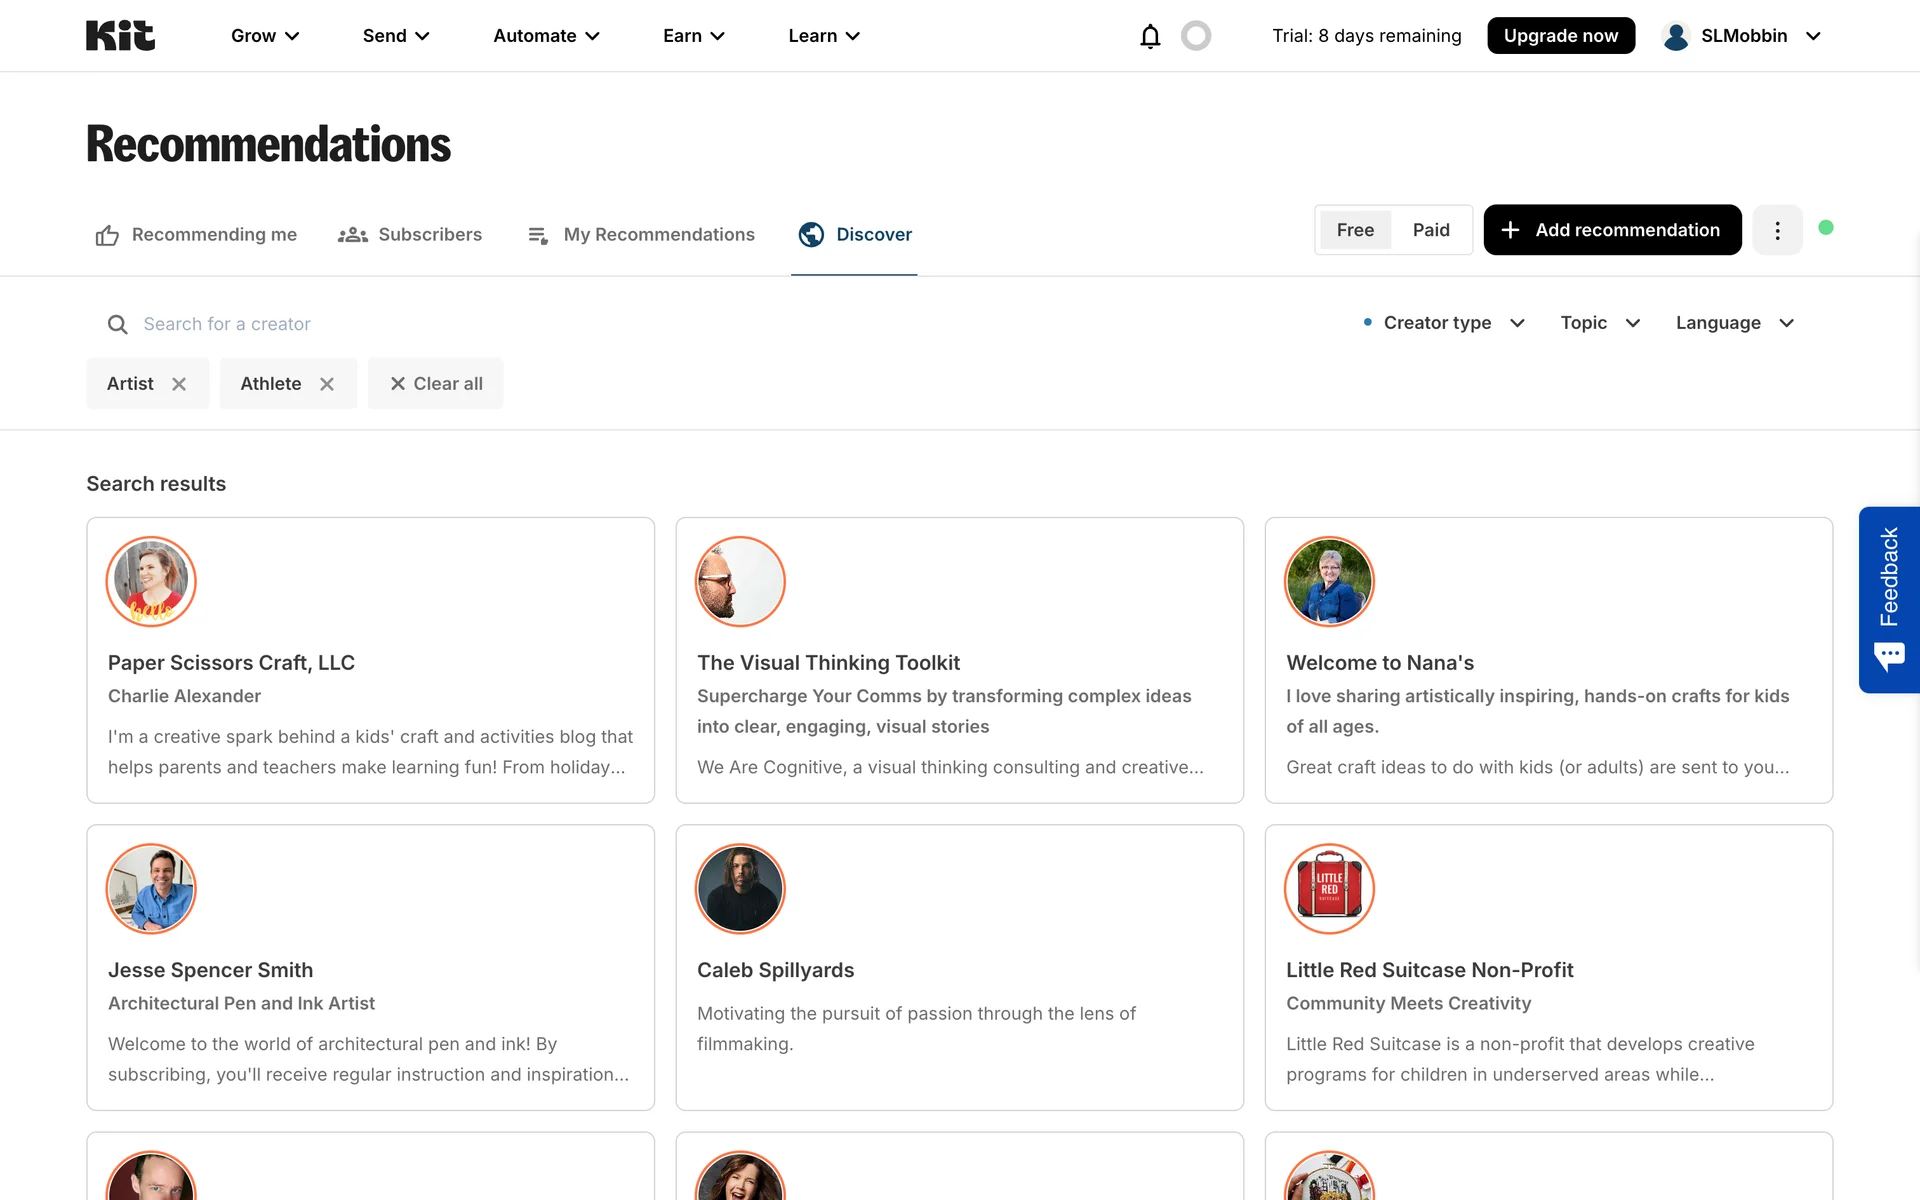1920x1200 pixels.
Task: Click the search magnifier icon
Action: 117,324
